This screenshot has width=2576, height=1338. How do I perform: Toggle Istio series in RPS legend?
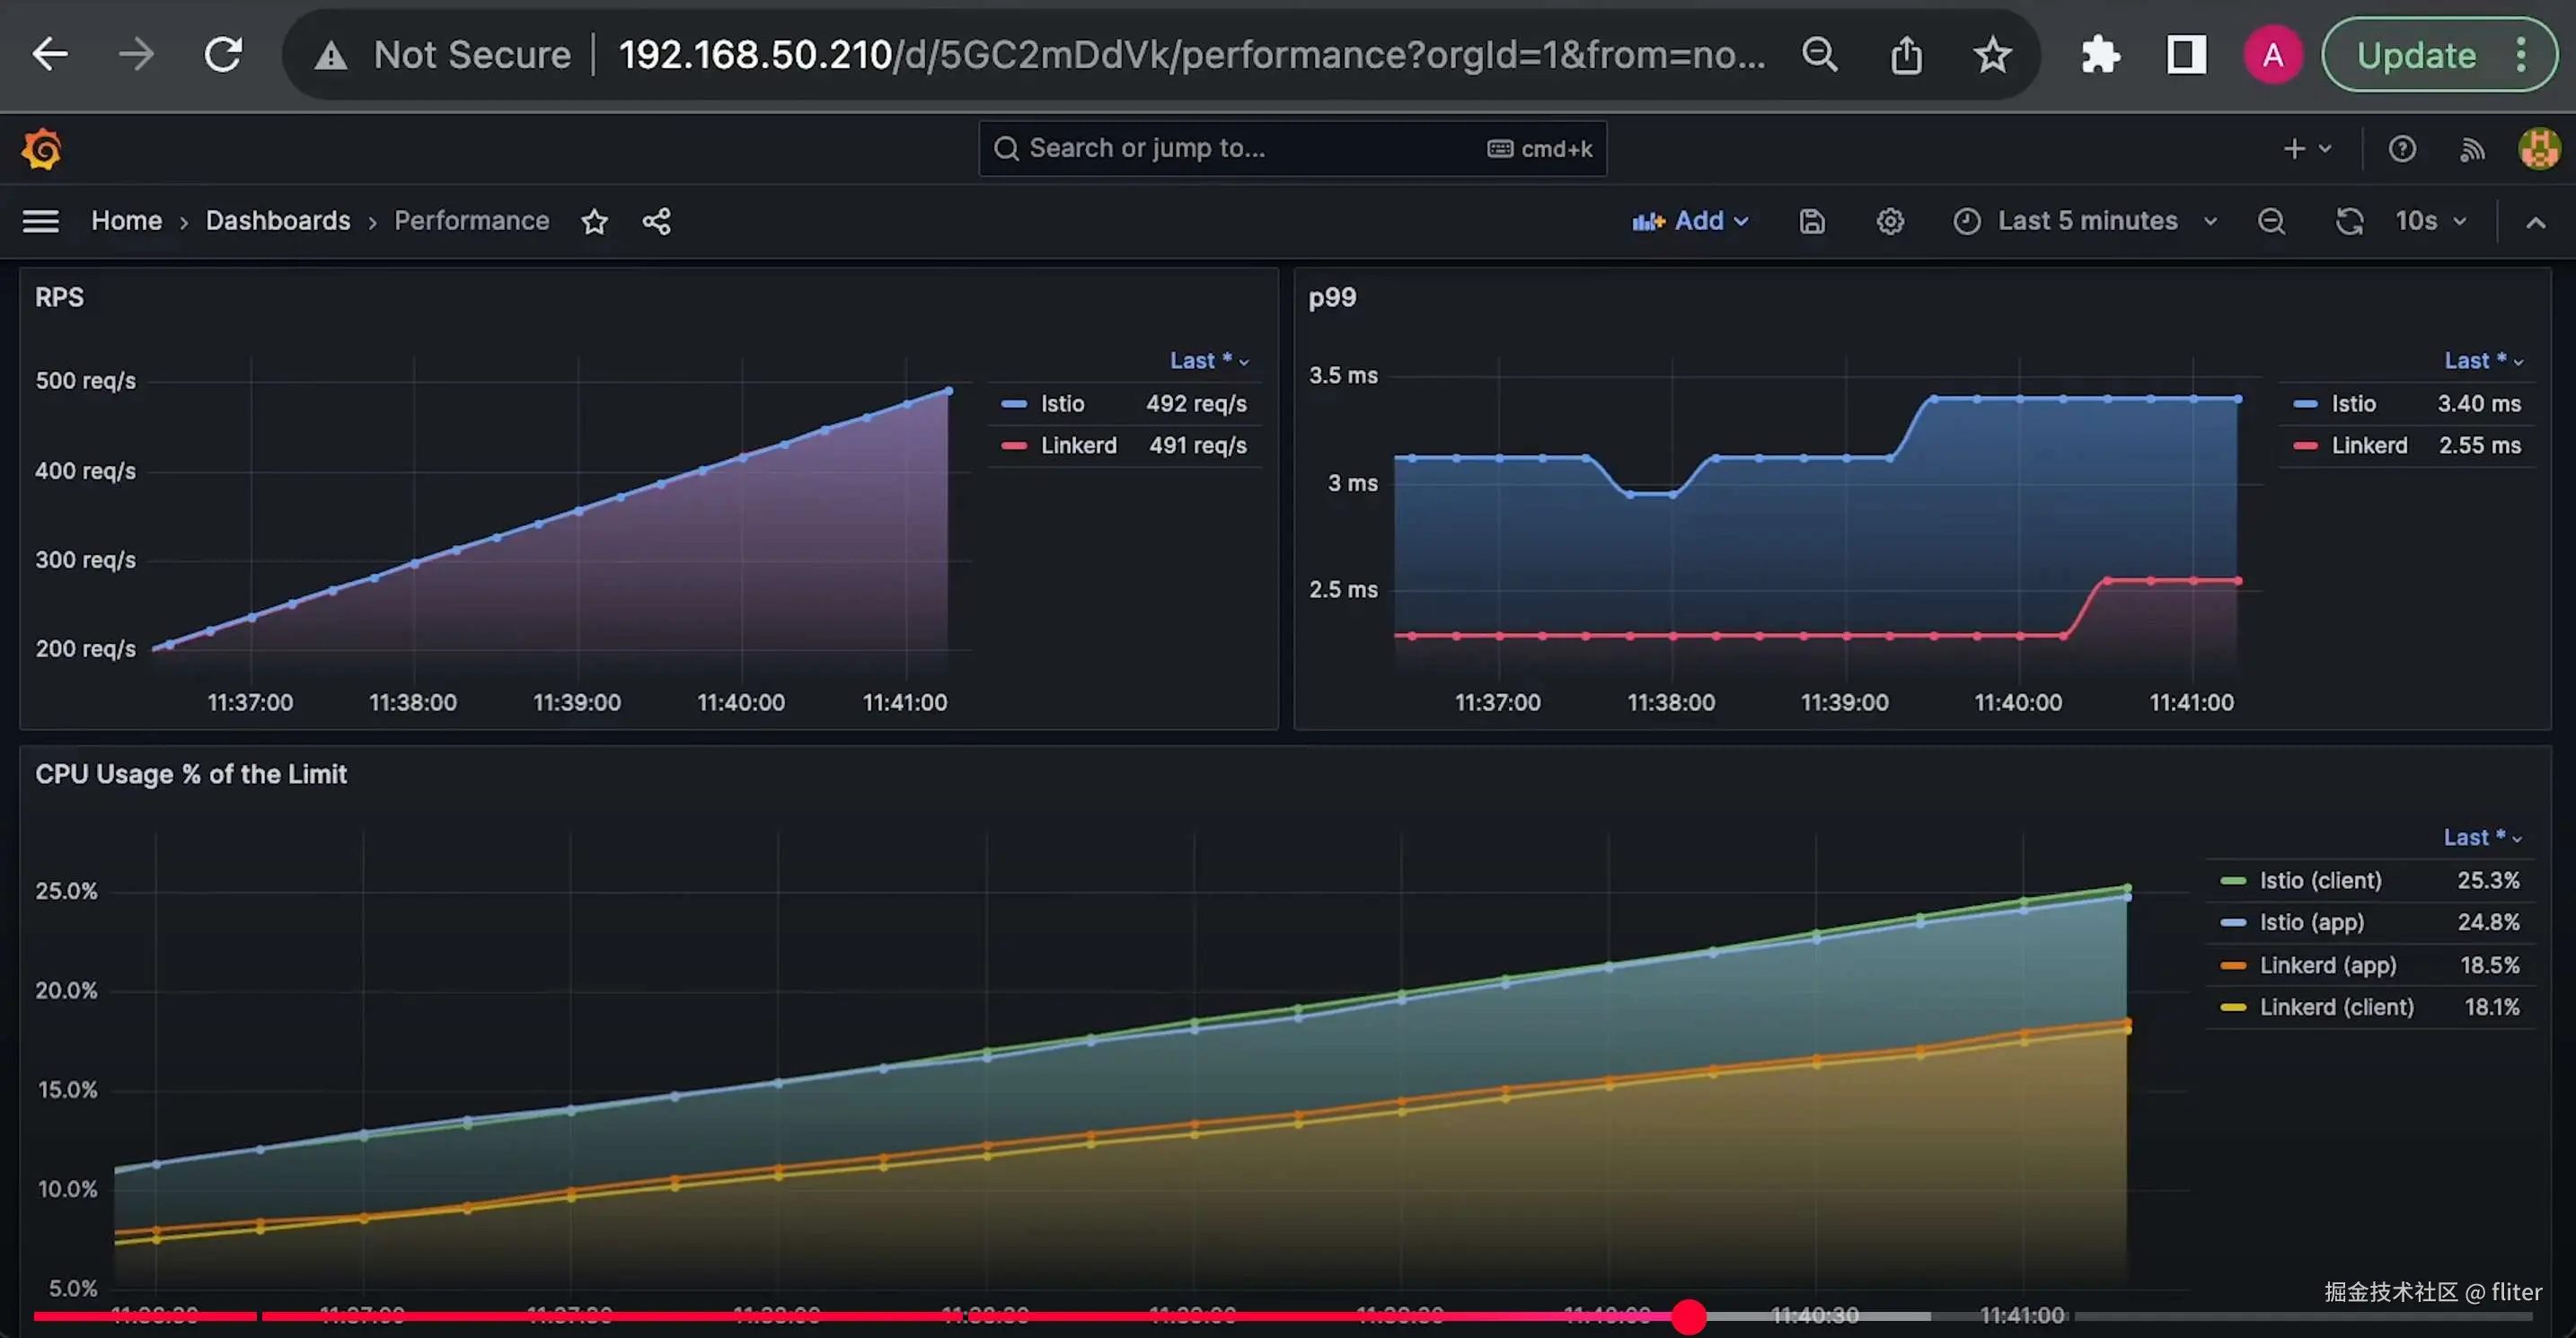[x=1062, y=404]
